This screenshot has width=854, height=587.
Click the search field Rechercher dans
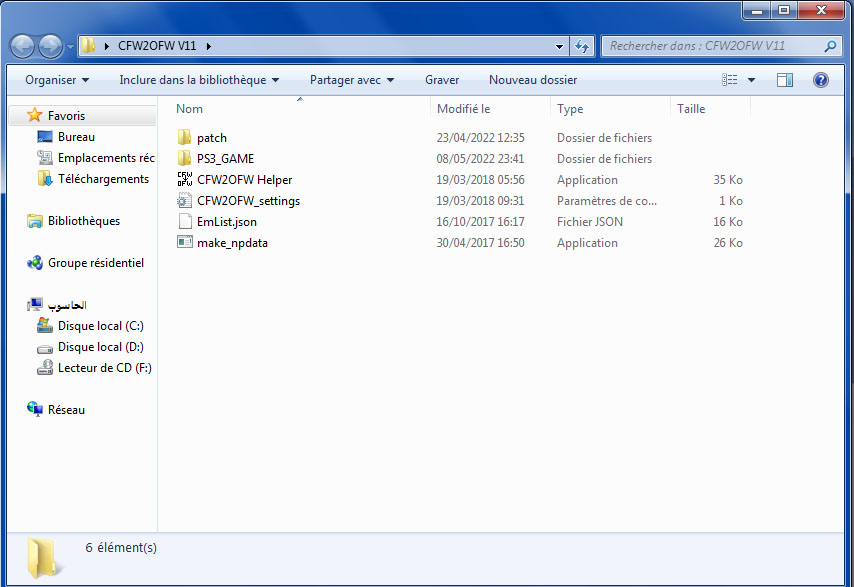(712, 46)
